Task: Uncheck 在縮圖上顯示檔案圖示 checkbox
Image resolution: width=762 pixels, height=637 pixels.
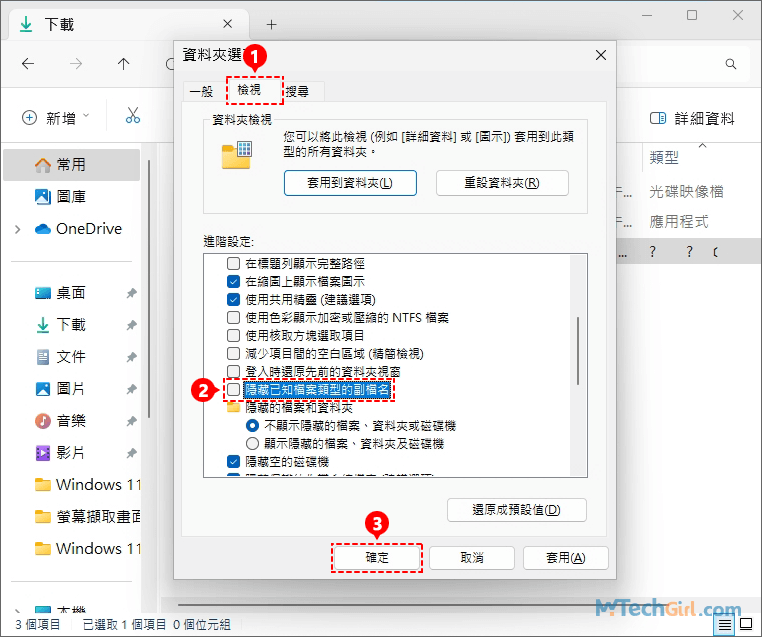Action: coord(233,281)
